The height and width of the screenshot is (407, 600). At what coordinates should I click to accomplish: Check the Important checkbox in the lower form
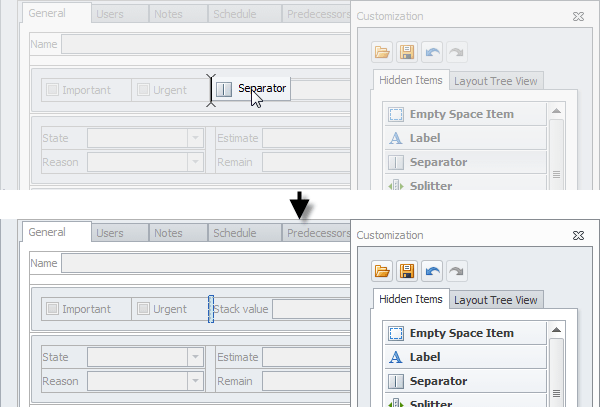pos(53,309)
